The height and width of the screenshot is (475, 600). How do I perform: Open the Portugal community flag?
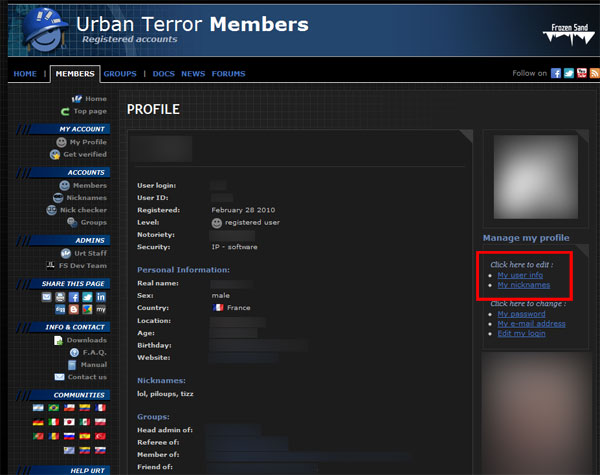point(38,436)
